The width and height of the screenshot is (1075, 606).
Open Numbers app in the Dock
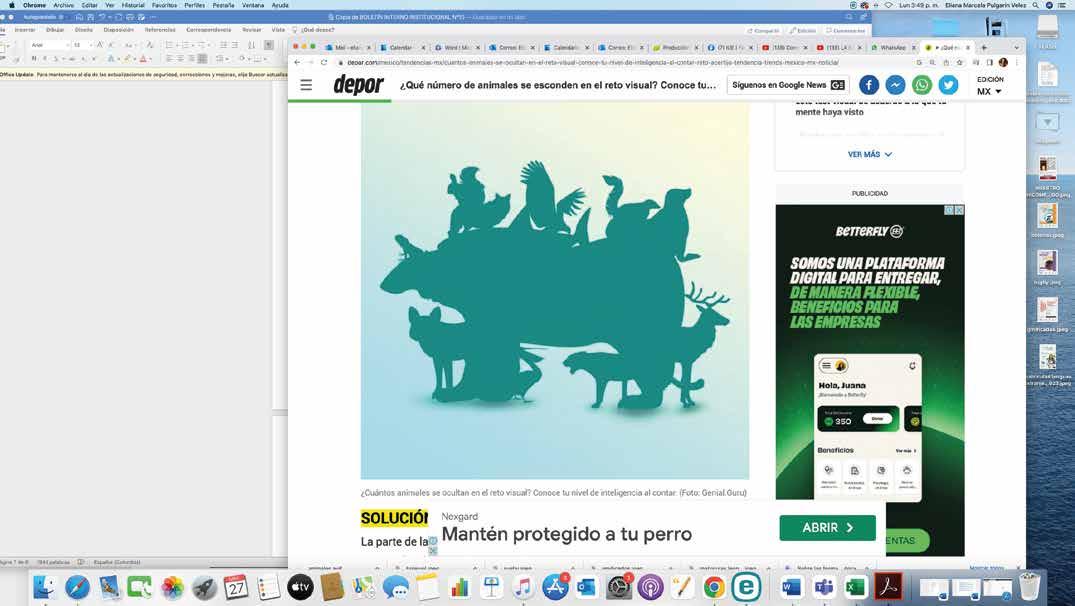point(459,587)
